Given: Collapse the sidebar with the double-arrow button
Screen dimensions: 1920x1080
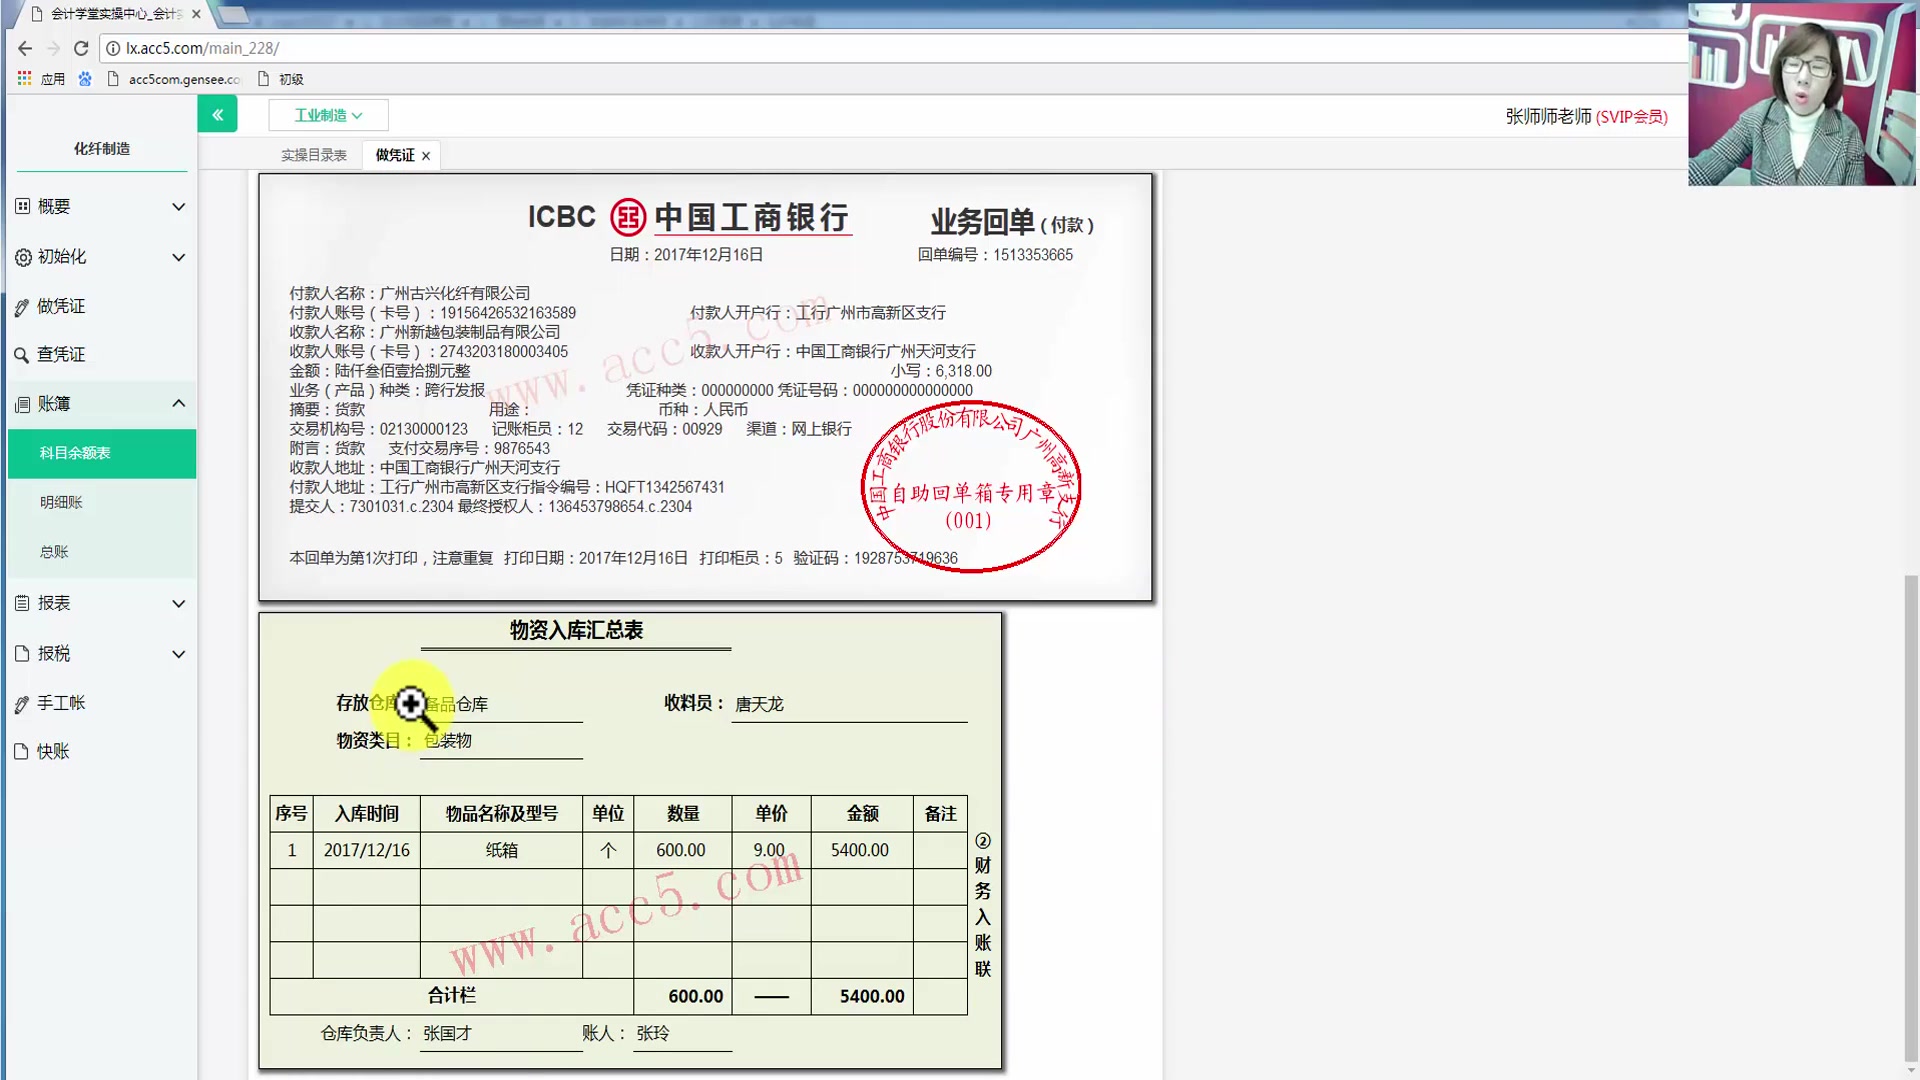Looking at the screenshot, I should [x=217, y=113].
